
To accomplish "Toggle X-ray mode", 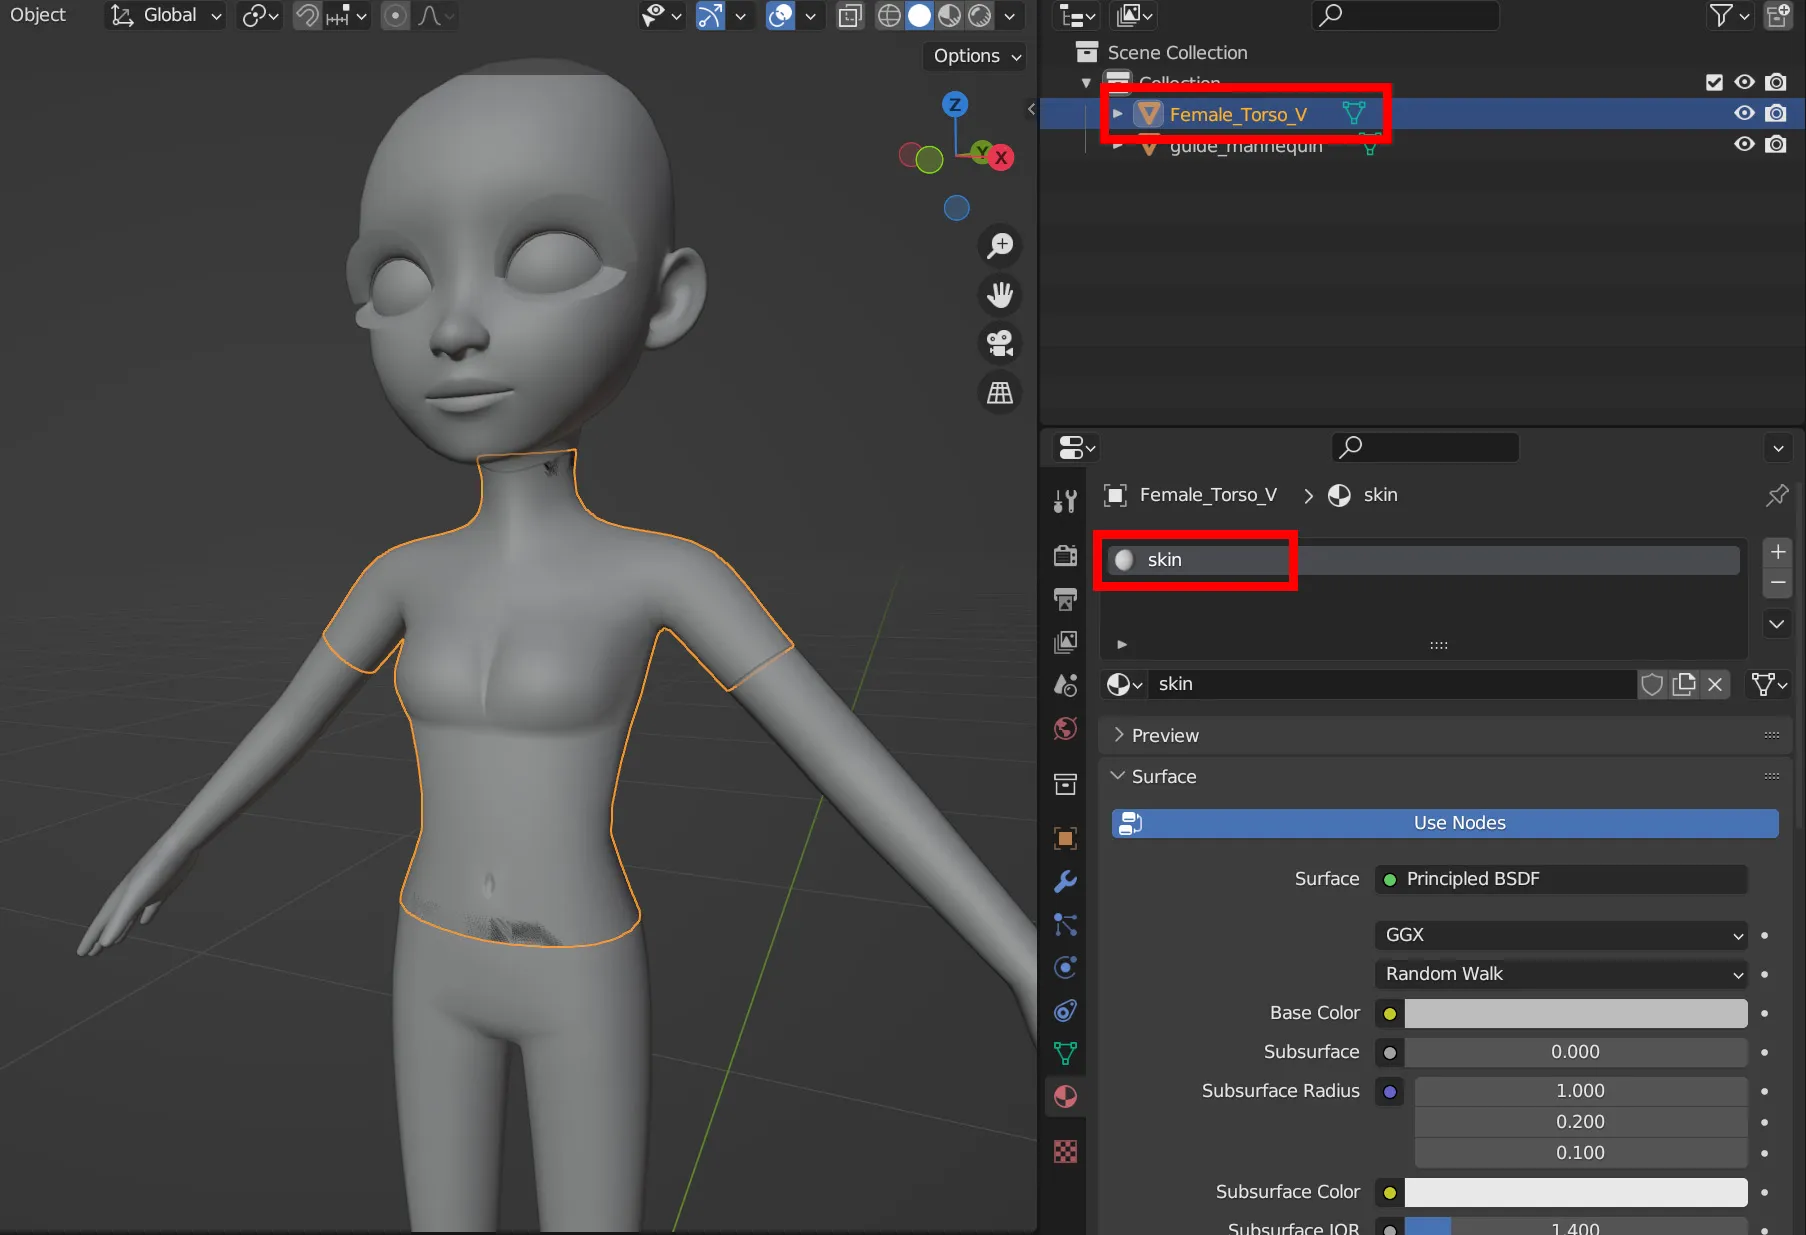I will click(x=850, y=15).
